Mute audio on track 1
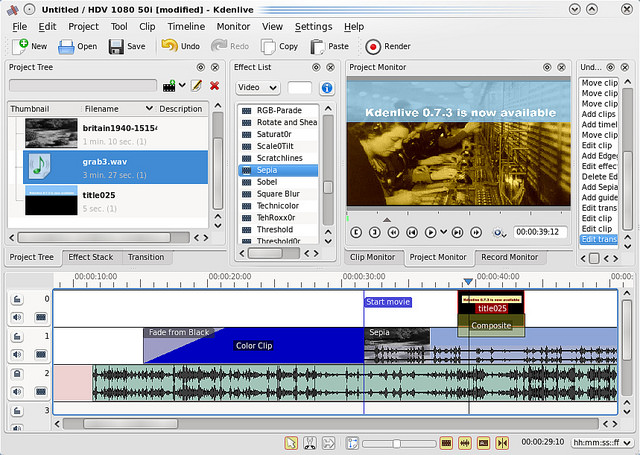The image size is (640, 455). pyautogui.click(x=18, y=355)
